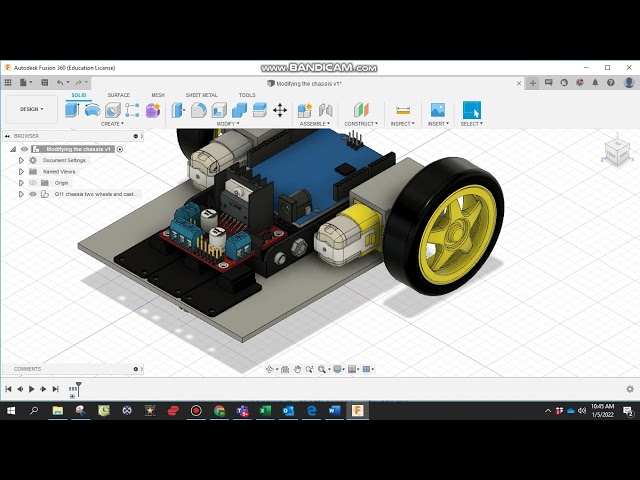Select the Joint tool

325,110
